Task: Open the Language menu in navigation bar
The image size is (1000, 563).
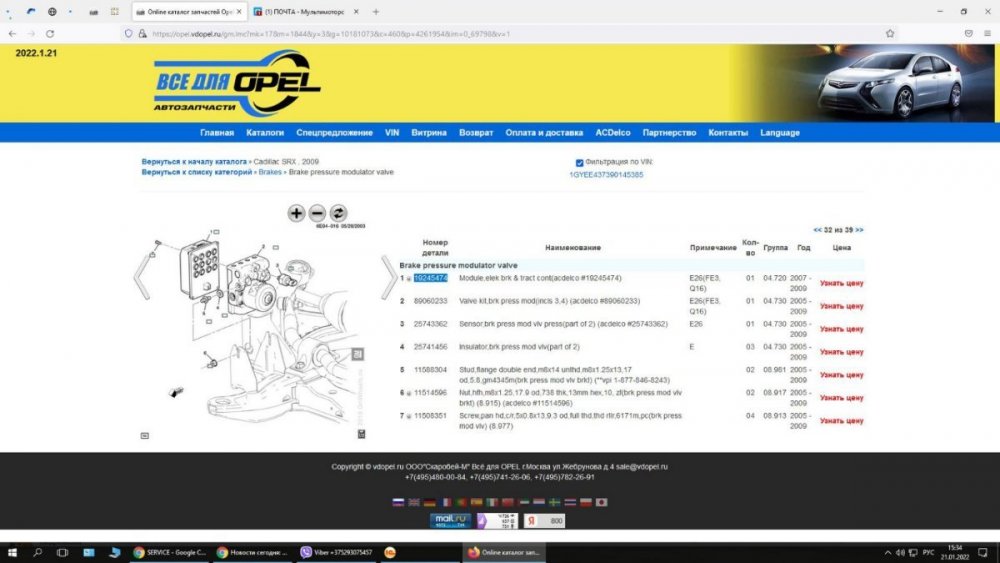Action: point(779,133)
